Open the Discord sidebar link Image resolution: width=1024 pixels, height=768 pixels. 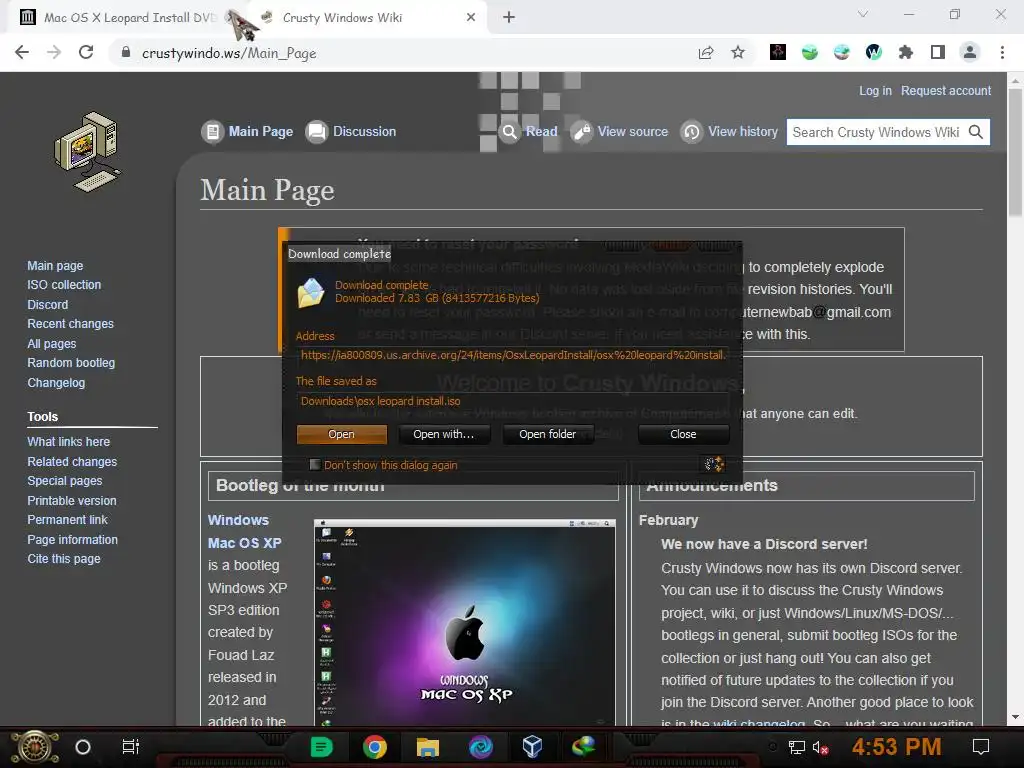click(x=48, y=304)
